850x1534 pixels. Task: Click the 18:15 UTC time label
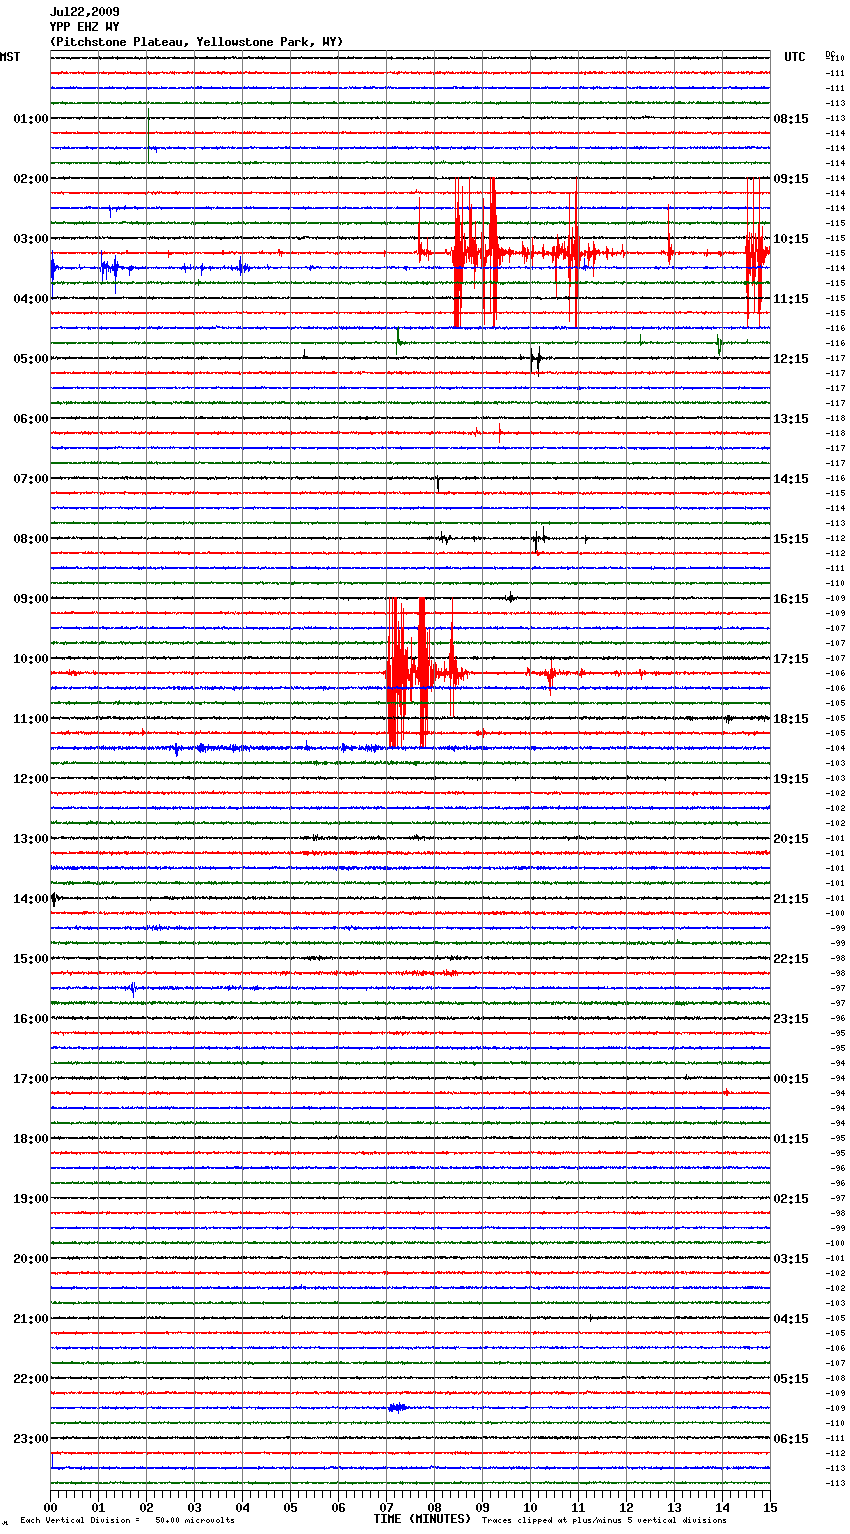791,719
